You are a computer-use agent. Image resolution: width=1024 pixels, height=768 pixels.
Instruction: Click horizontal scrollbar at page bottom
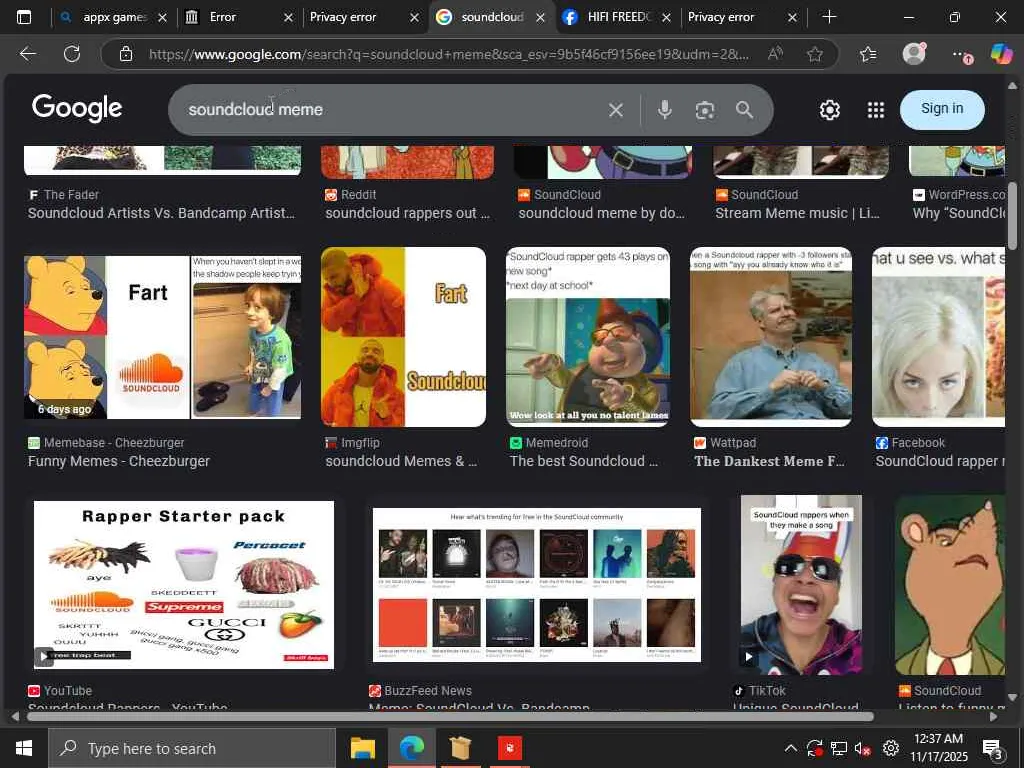pyautogui.click(x=451, y=716)
